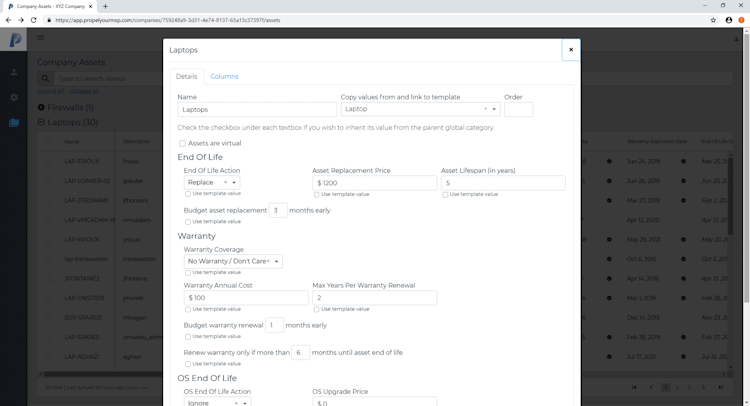Screen dimensions: 750x406
Task: Click the Name text field
Action: click(x=257, y=109)
